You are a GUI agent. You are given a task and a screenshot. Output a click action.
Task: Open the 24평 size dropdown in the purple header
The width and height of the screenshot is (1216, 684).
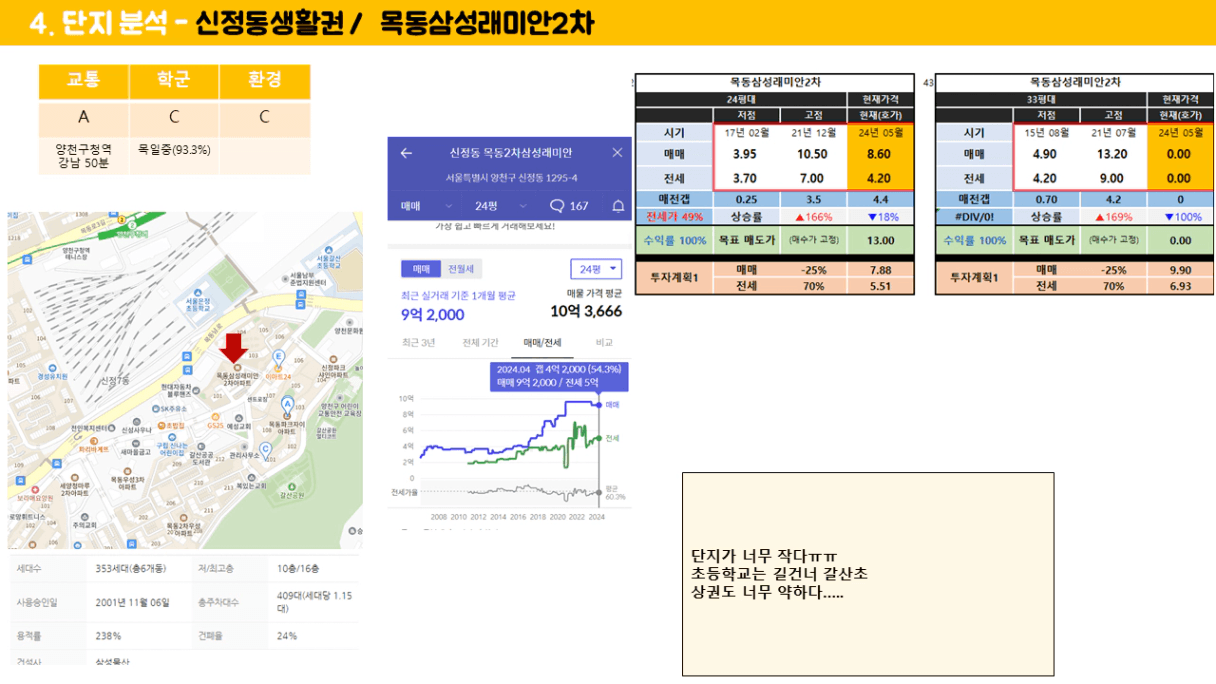501,206
